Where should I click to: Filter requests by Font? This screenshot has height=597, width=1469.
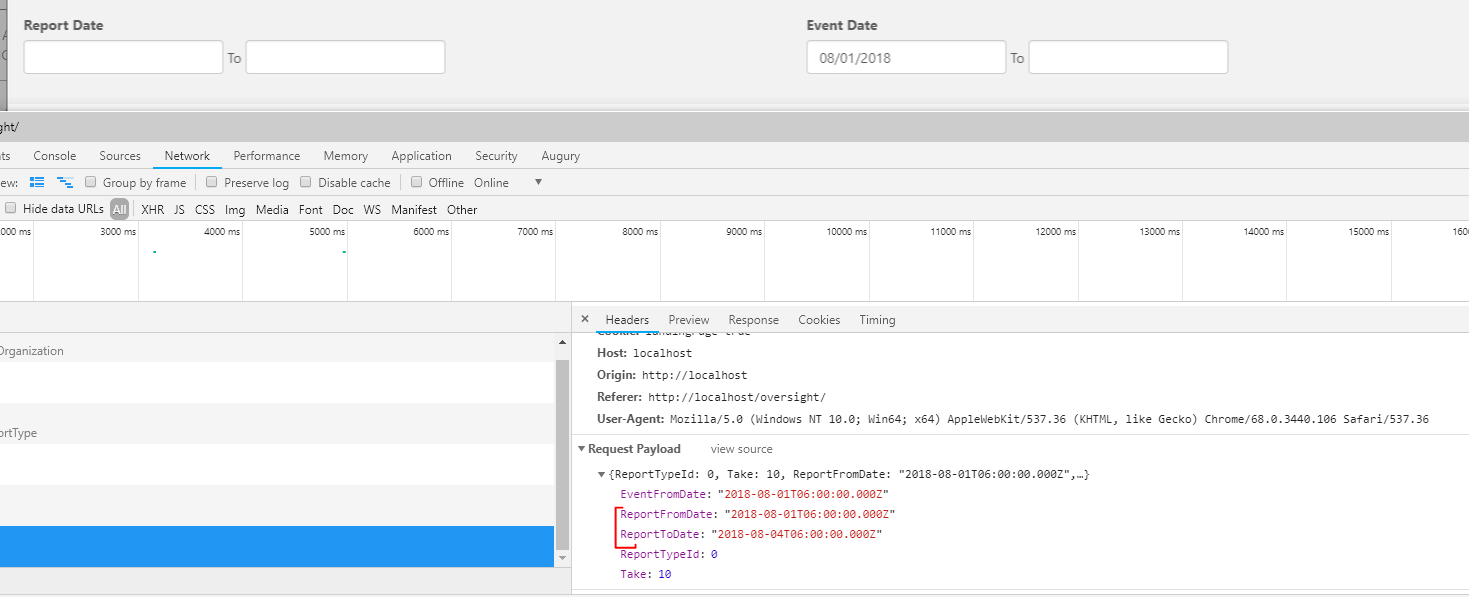pos(311,210)
